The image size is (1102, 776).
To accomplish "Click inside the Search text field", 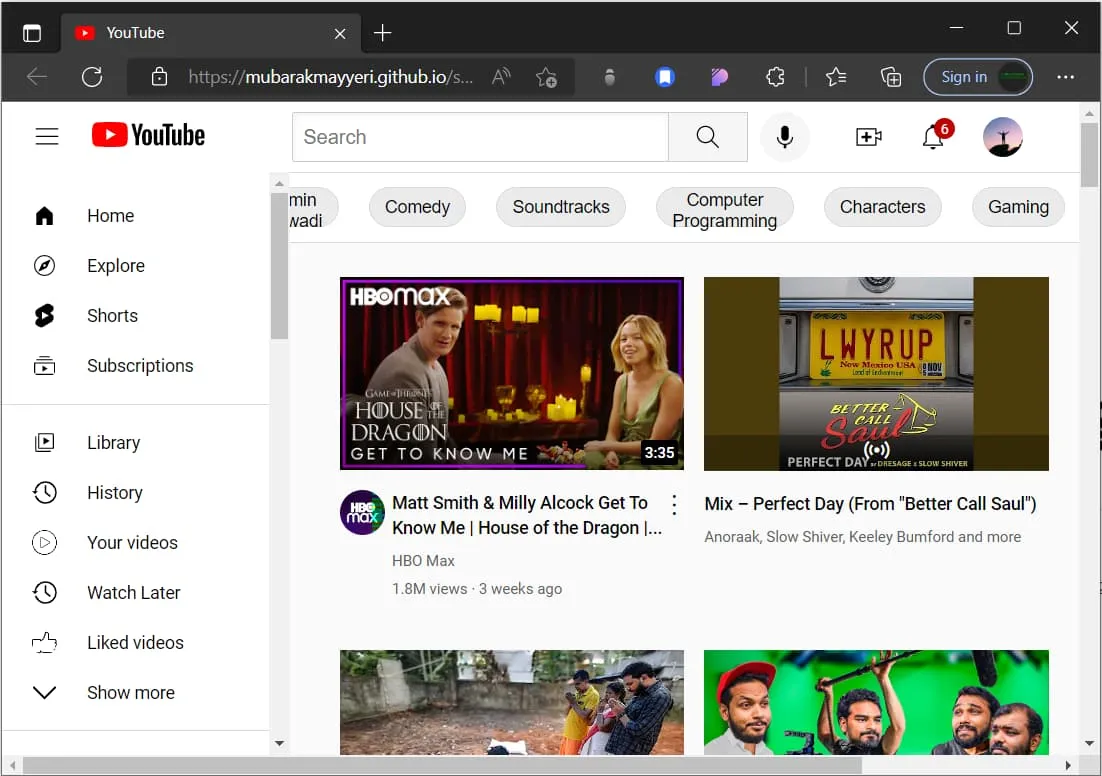I will 480,137.
